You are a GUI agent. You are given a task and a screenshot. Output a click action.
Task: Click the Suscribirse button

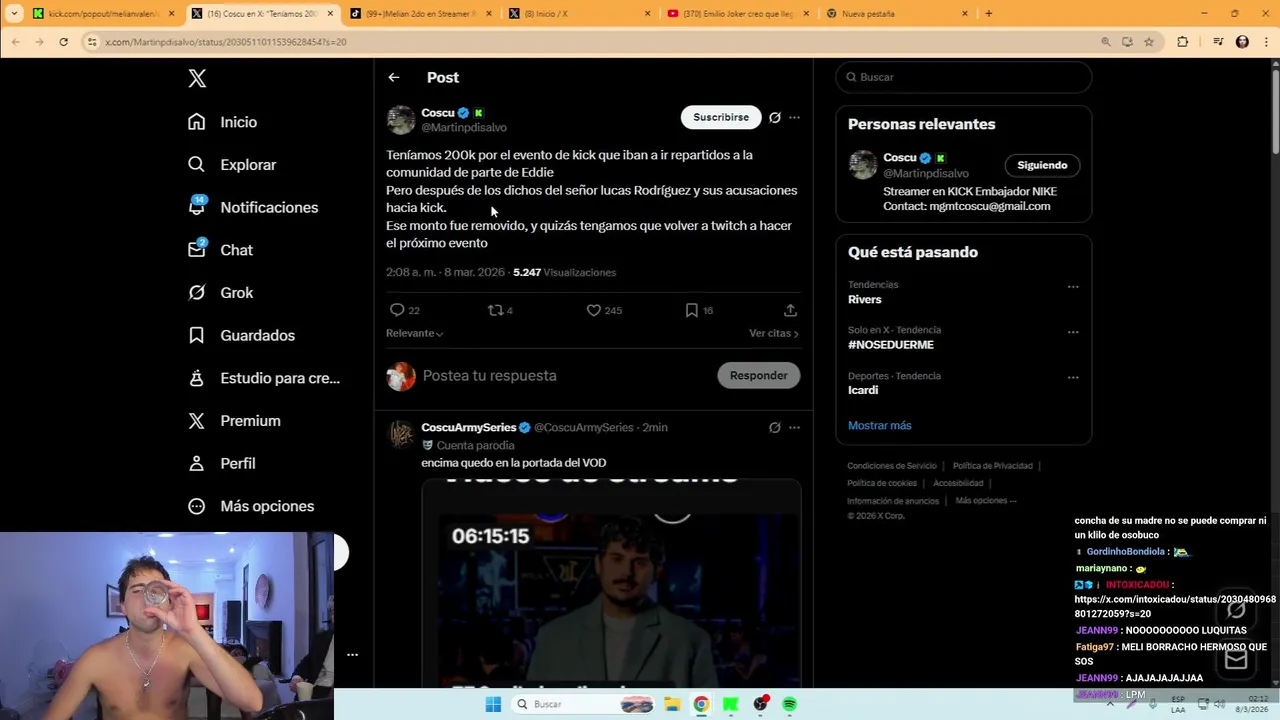click(x=721, y=117)
